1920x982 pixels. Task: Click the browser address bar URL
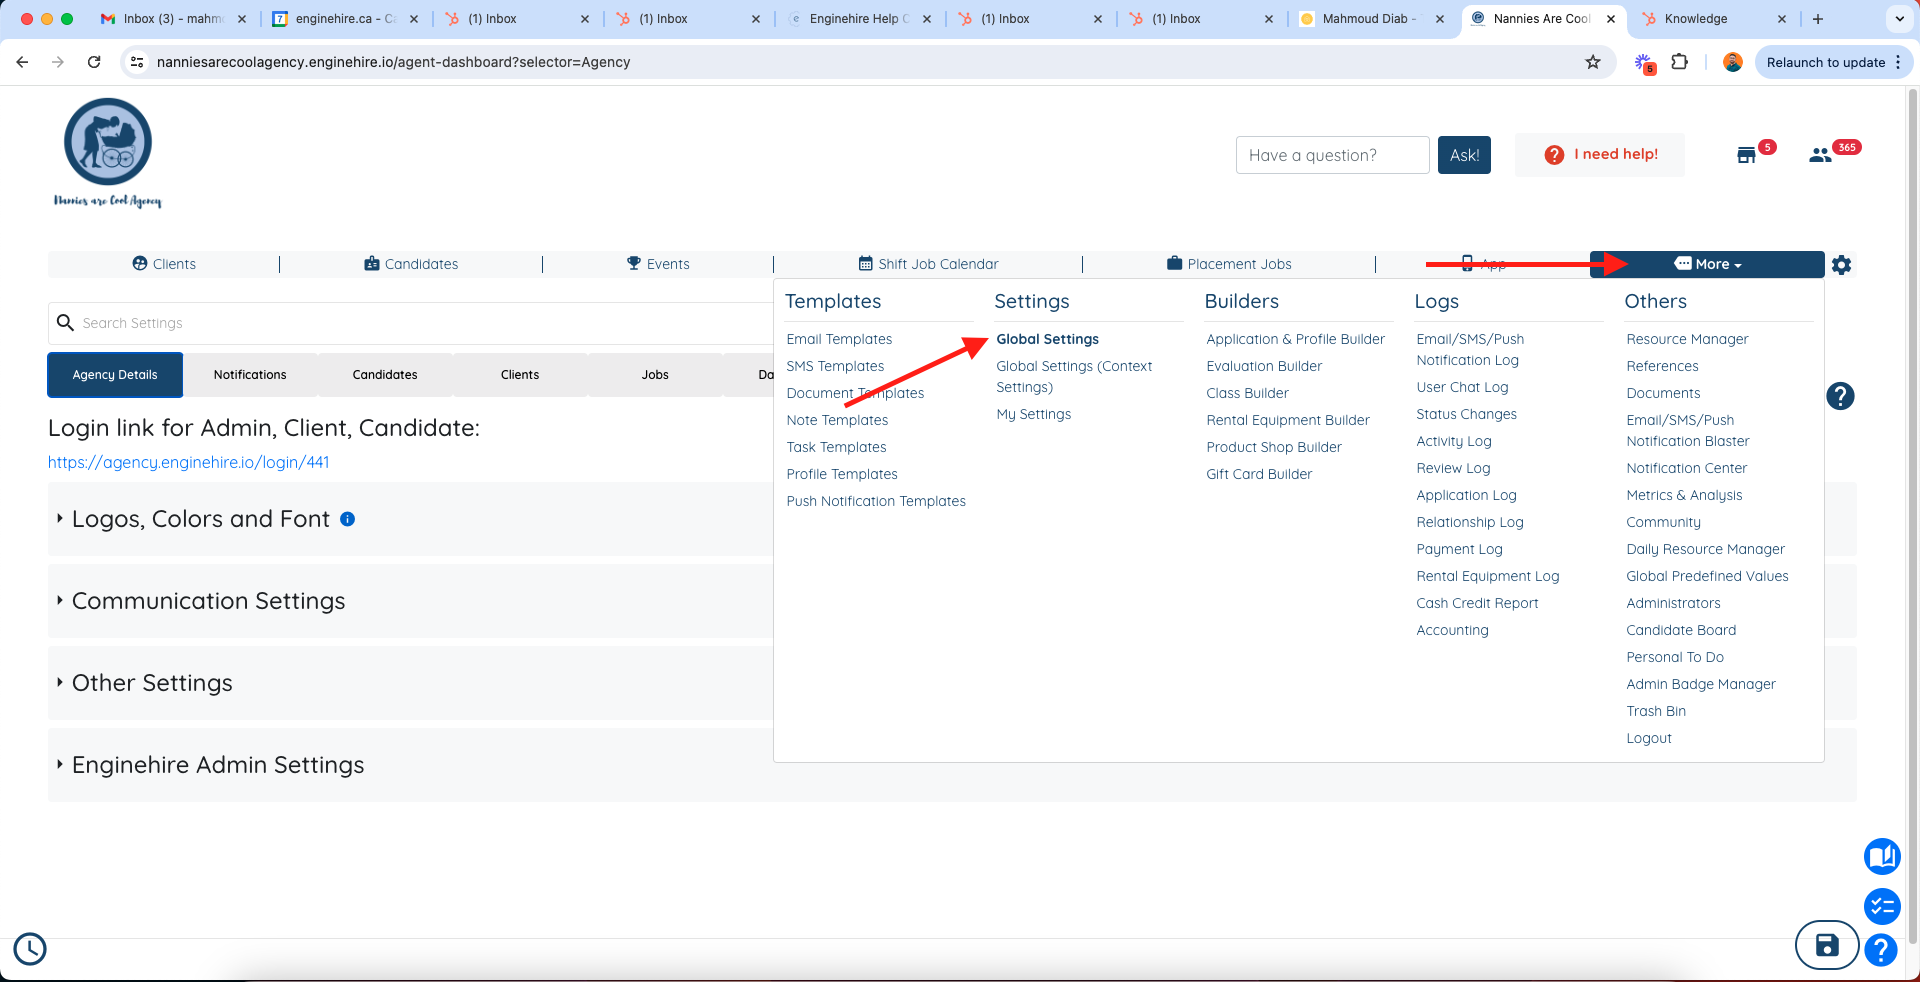point(393,62)
